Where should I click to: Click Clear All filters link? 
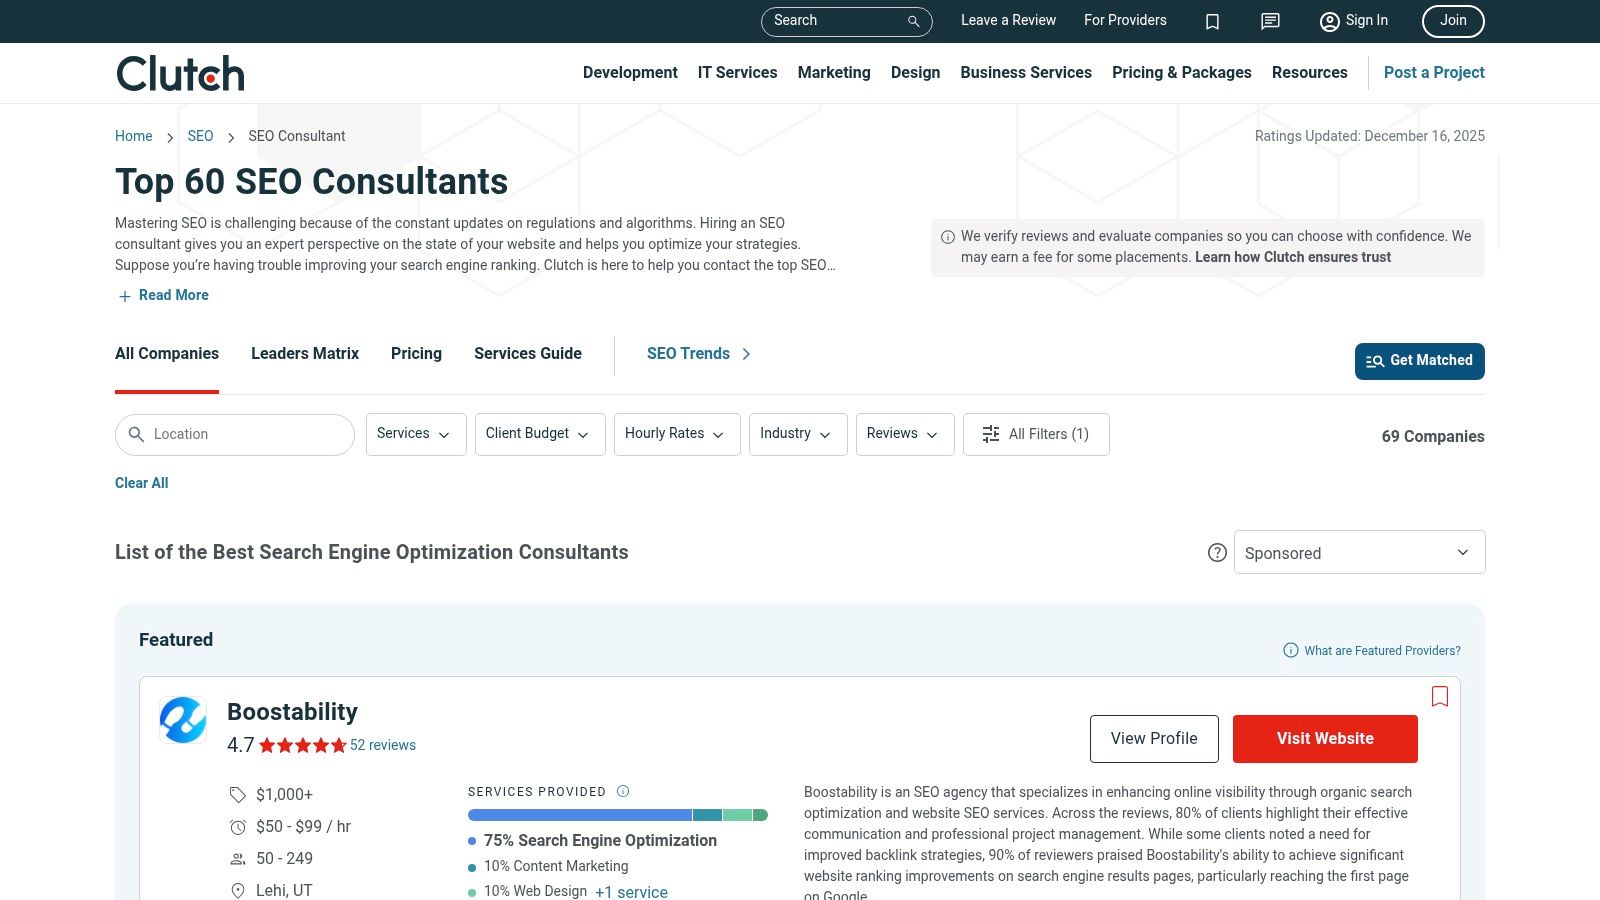[x=141, y=483]
